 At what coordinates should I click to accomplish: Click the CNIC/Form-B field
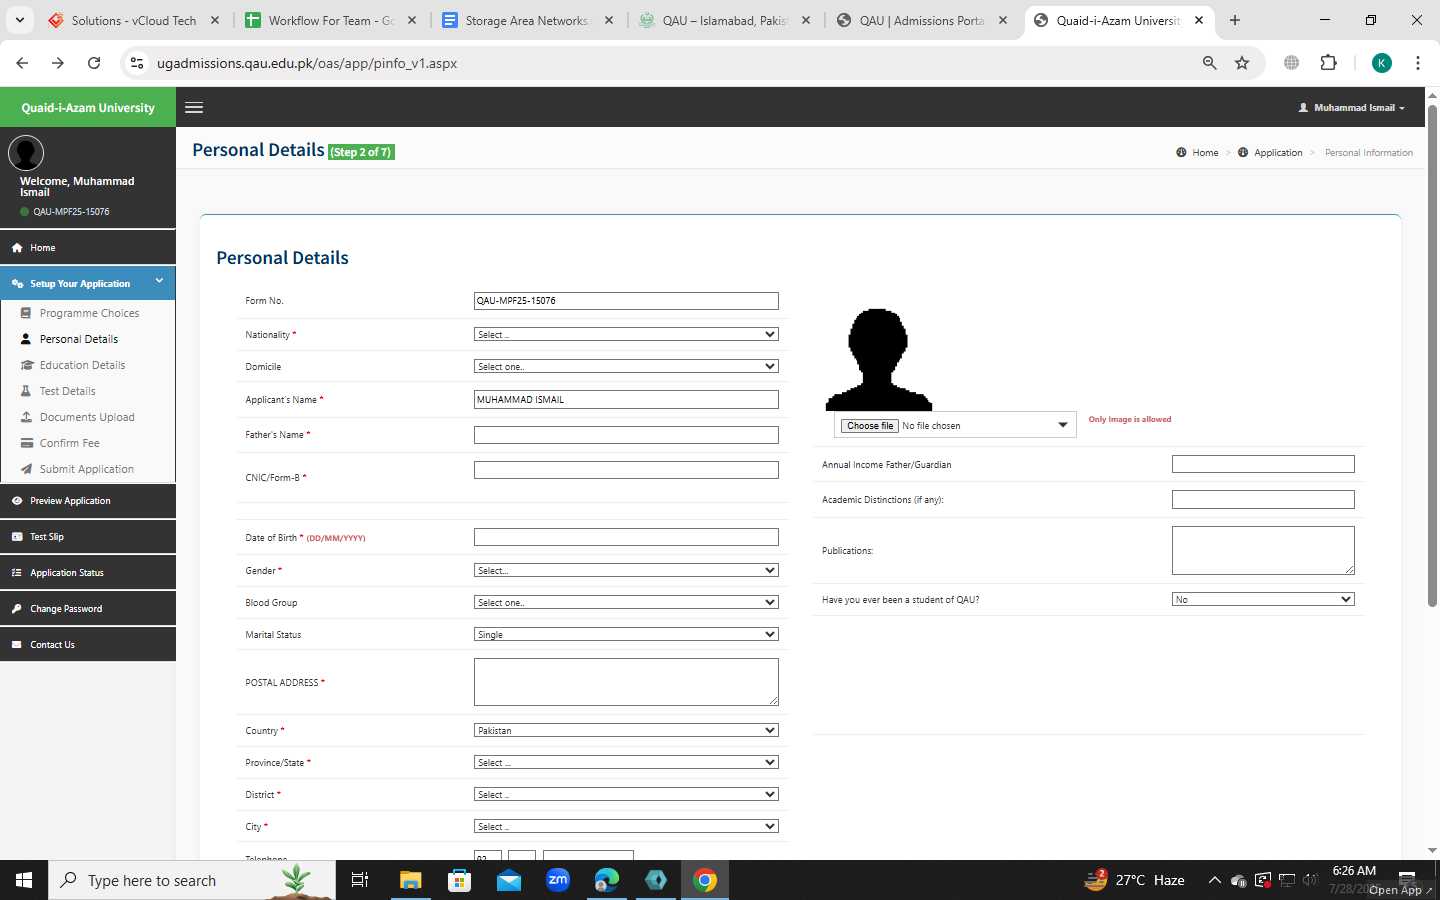coord(626,470)
